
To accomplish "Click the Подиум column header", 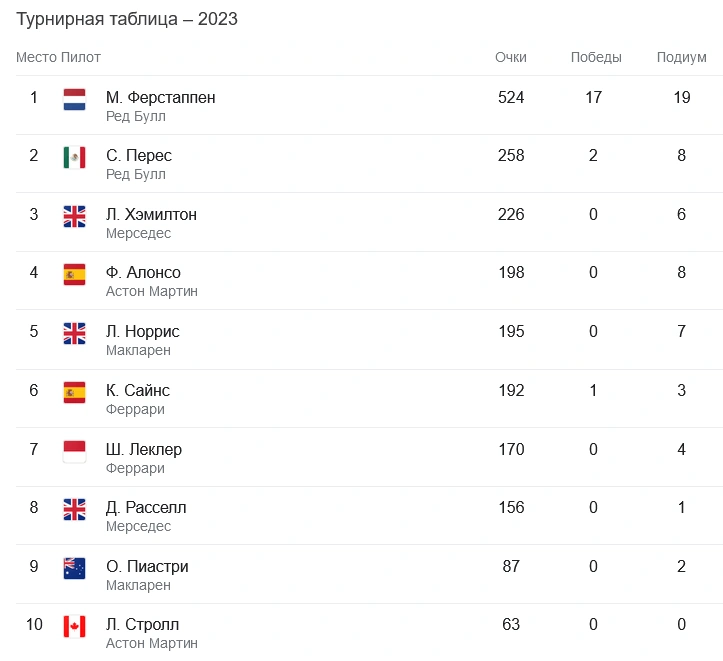I will 681,58.
